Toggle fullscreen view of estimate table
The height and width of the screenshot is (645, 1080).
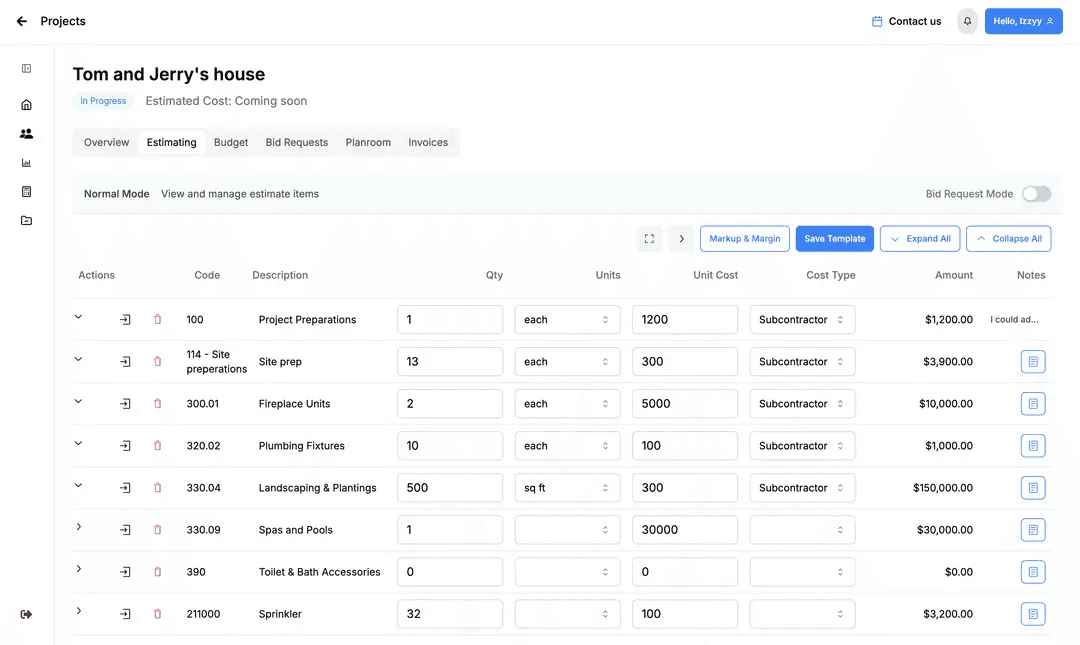[x=649, y=239]
